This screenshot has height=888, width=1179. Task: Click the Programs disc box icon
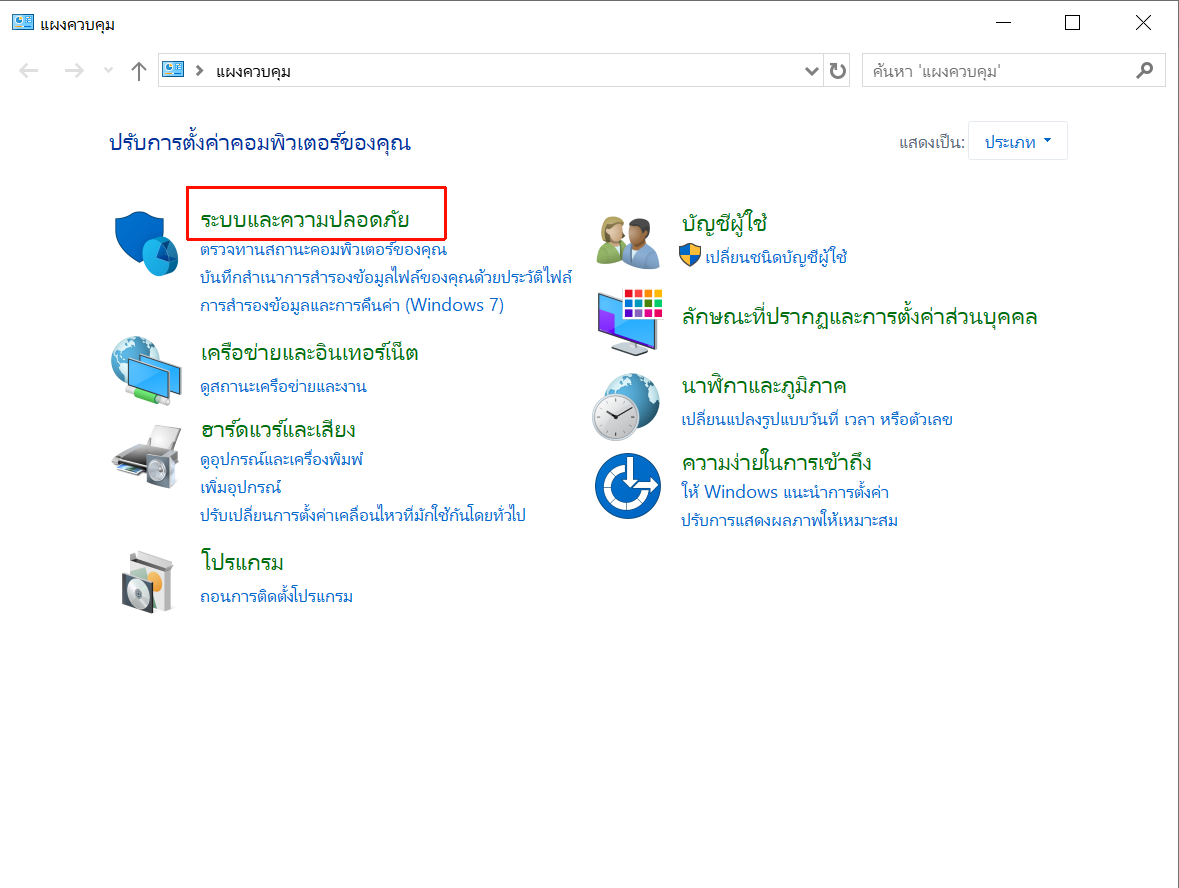click(x=147, y=580)
